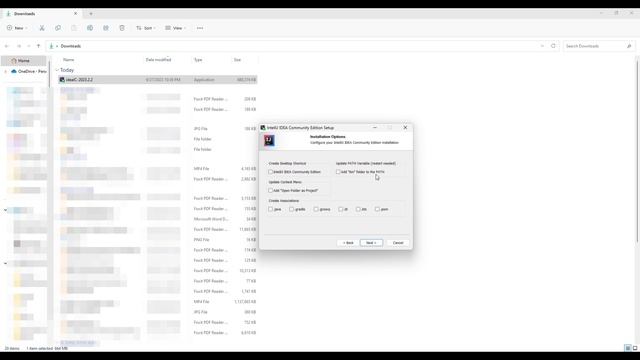The width and height of the screenshot is (640, 360).
Task: Check the .groovy association box
Action: [316, 209]
